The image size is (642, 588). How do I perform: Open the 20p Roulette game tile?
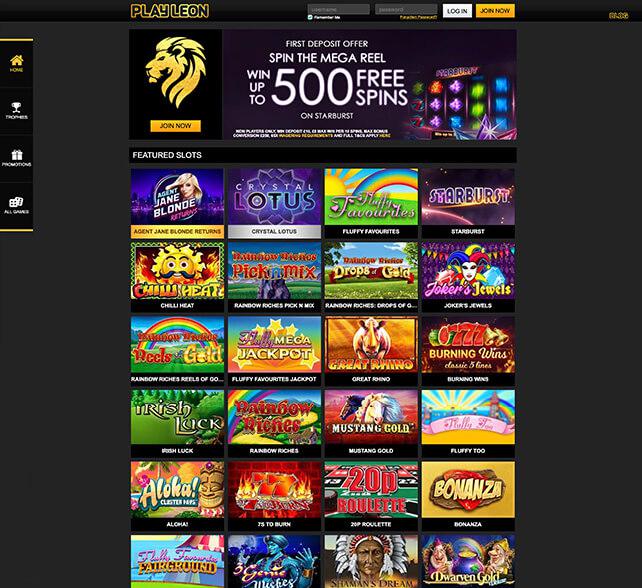coord(371,489)
